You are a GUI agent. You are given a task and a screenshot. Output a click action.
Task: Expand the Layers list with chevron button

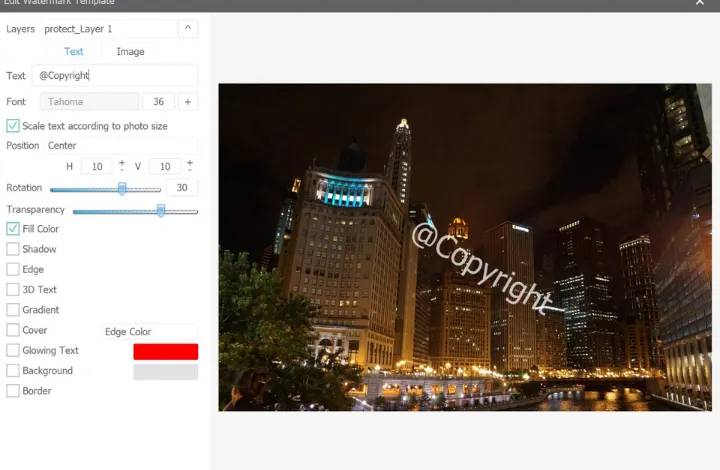[x=188, y=29]
